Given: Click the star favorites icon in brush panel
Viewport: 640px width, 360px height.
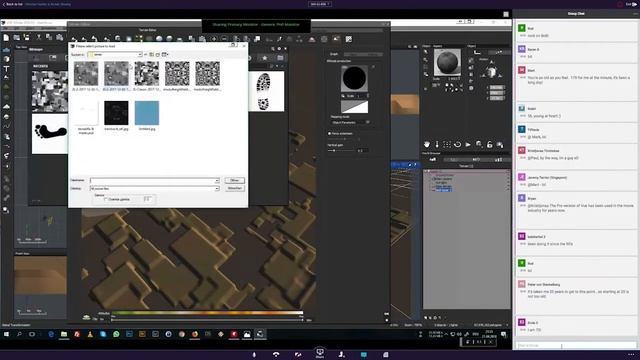Looking at the screenshot, I should tap(265, 58).
